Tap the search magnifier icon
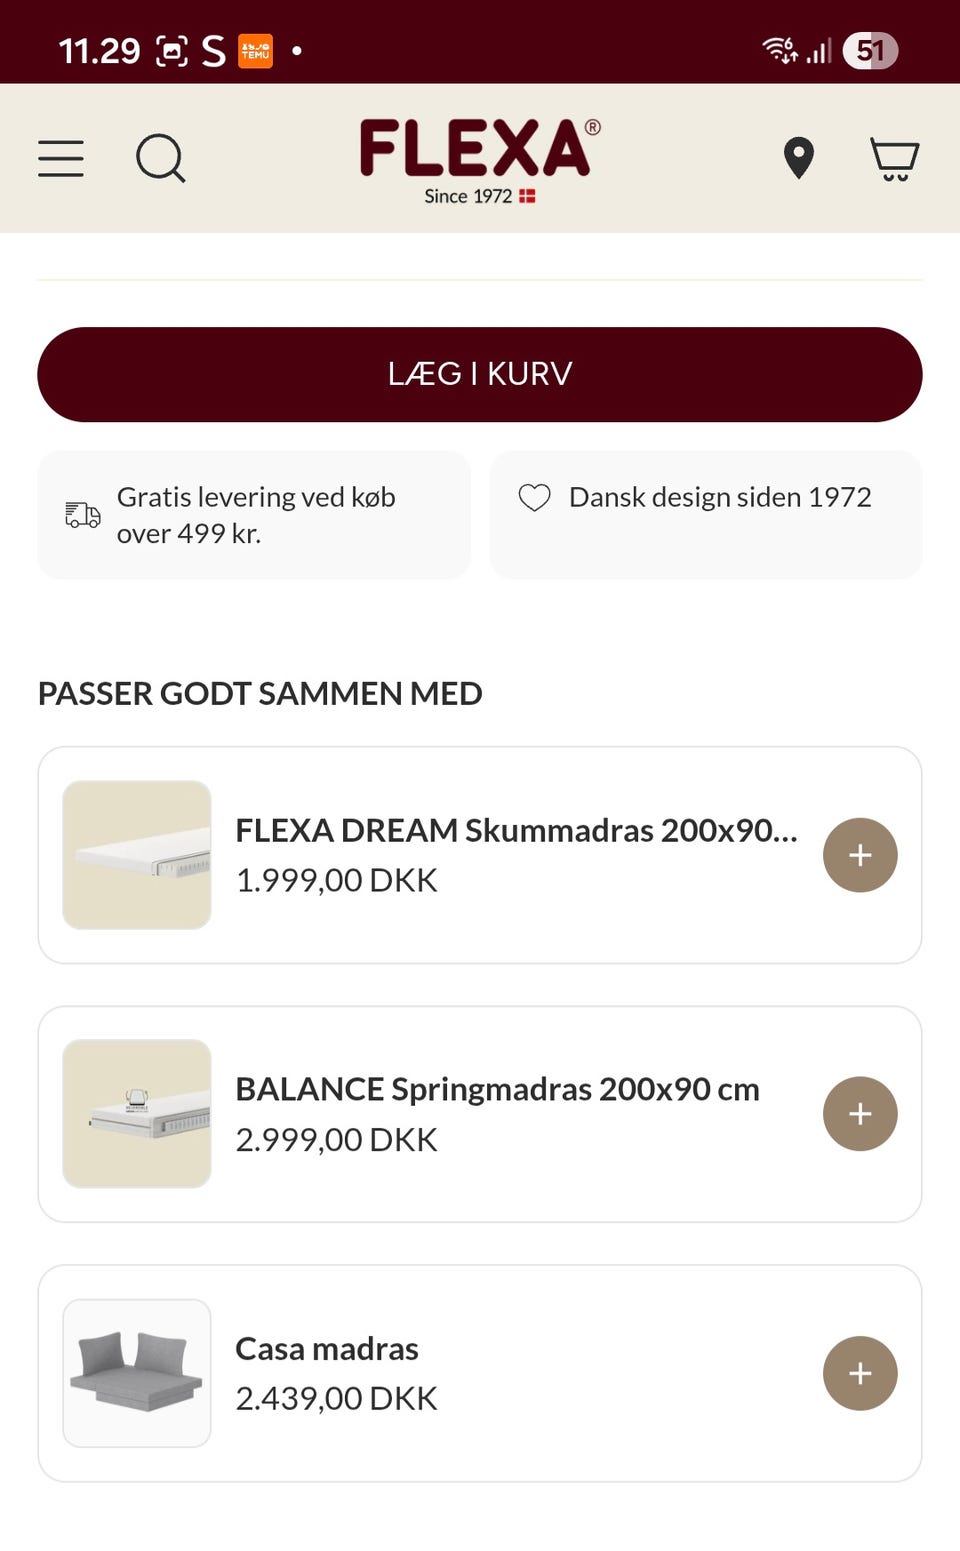 (x=160, y=158)
